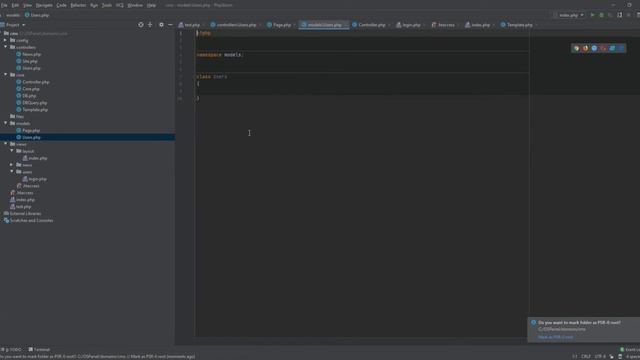Select Scratches and Consoles node

pos(28,220)
